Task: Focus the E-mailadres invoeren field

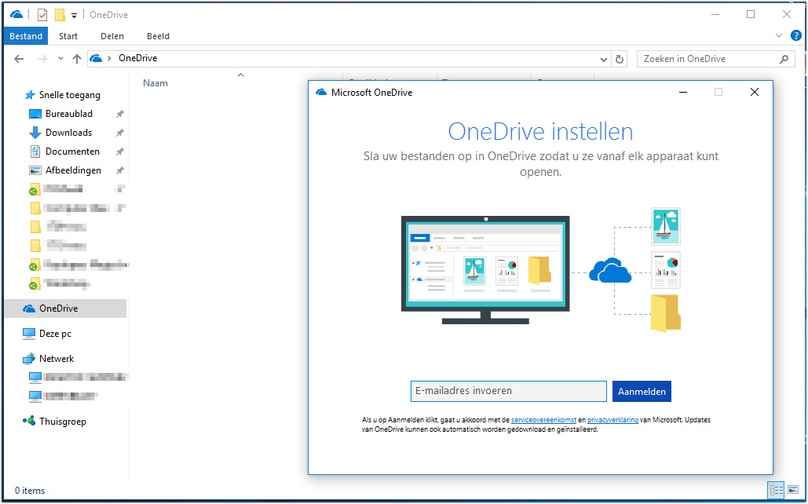Action: 509,391
